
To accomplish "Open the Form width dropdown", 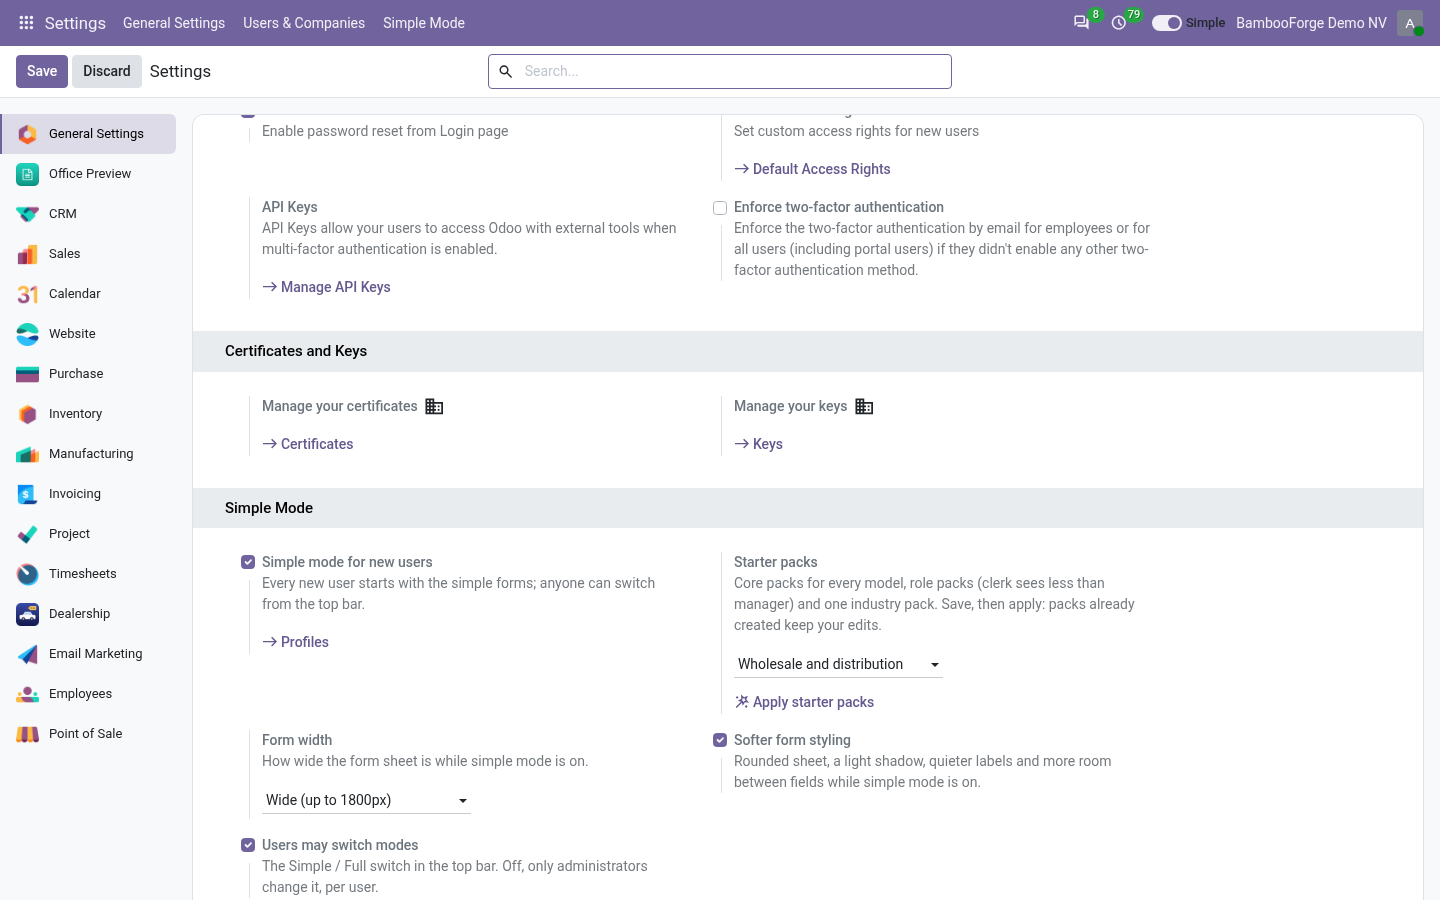I will [366, 800].
